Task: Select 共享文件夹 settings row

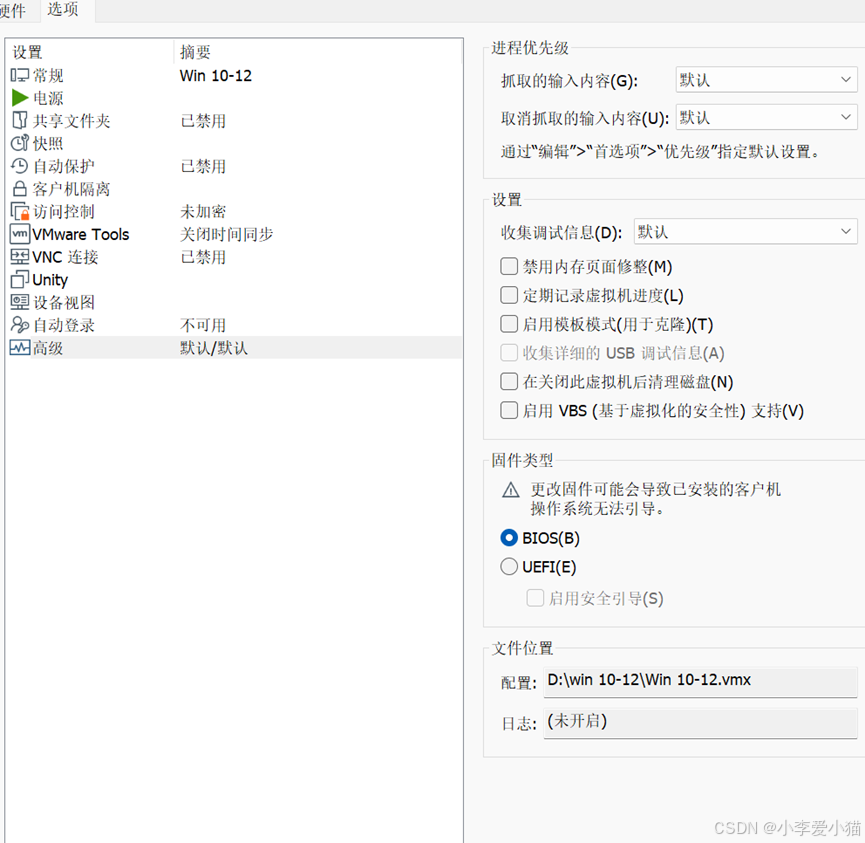Action: pyautogui.click(x=234, y=120)
